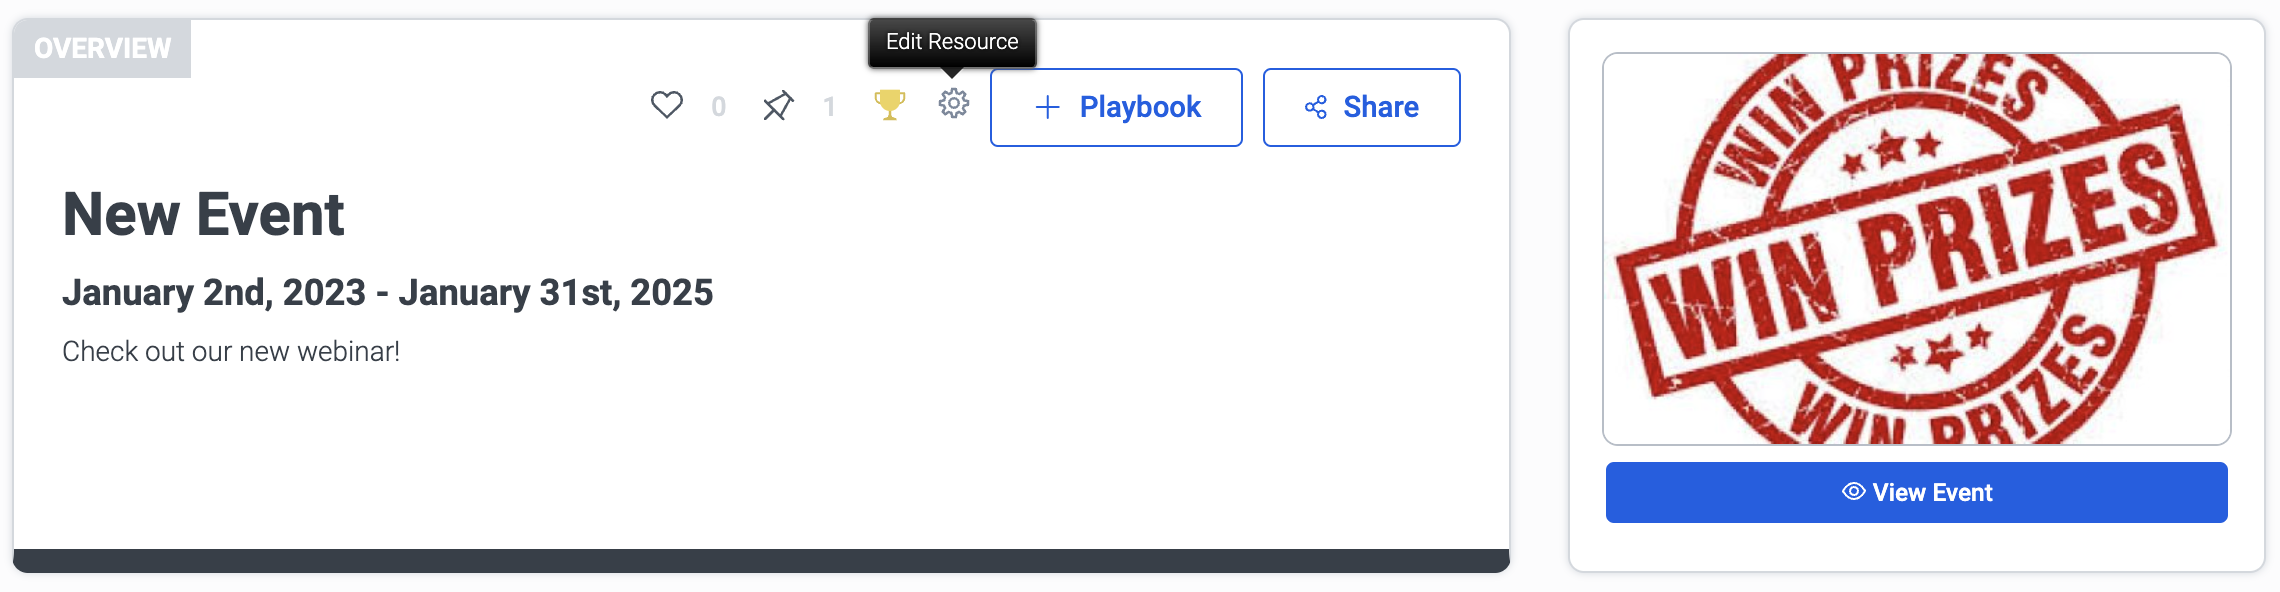Viewport: 2280px width, 592px height.
Task: Click the 'Check out our new webinar!' description
Action: [231, 351]
